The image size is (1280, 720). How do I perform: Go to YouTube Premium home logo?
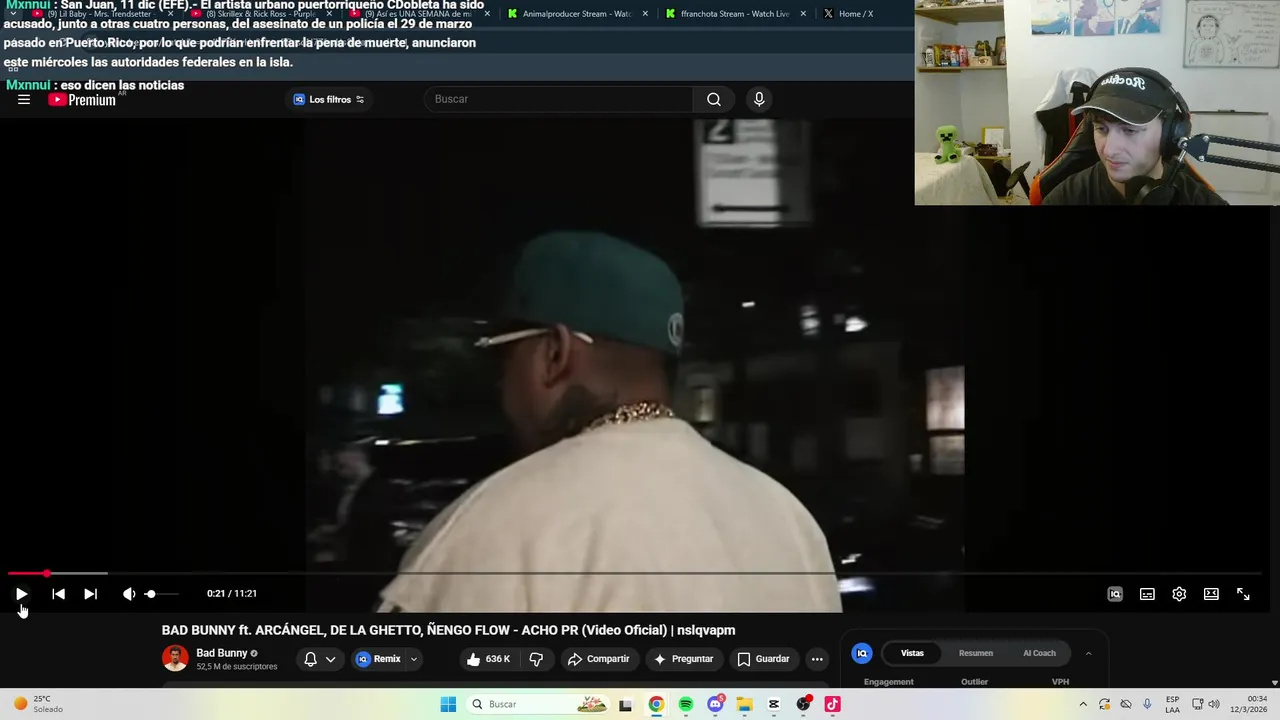coord(82,99)
